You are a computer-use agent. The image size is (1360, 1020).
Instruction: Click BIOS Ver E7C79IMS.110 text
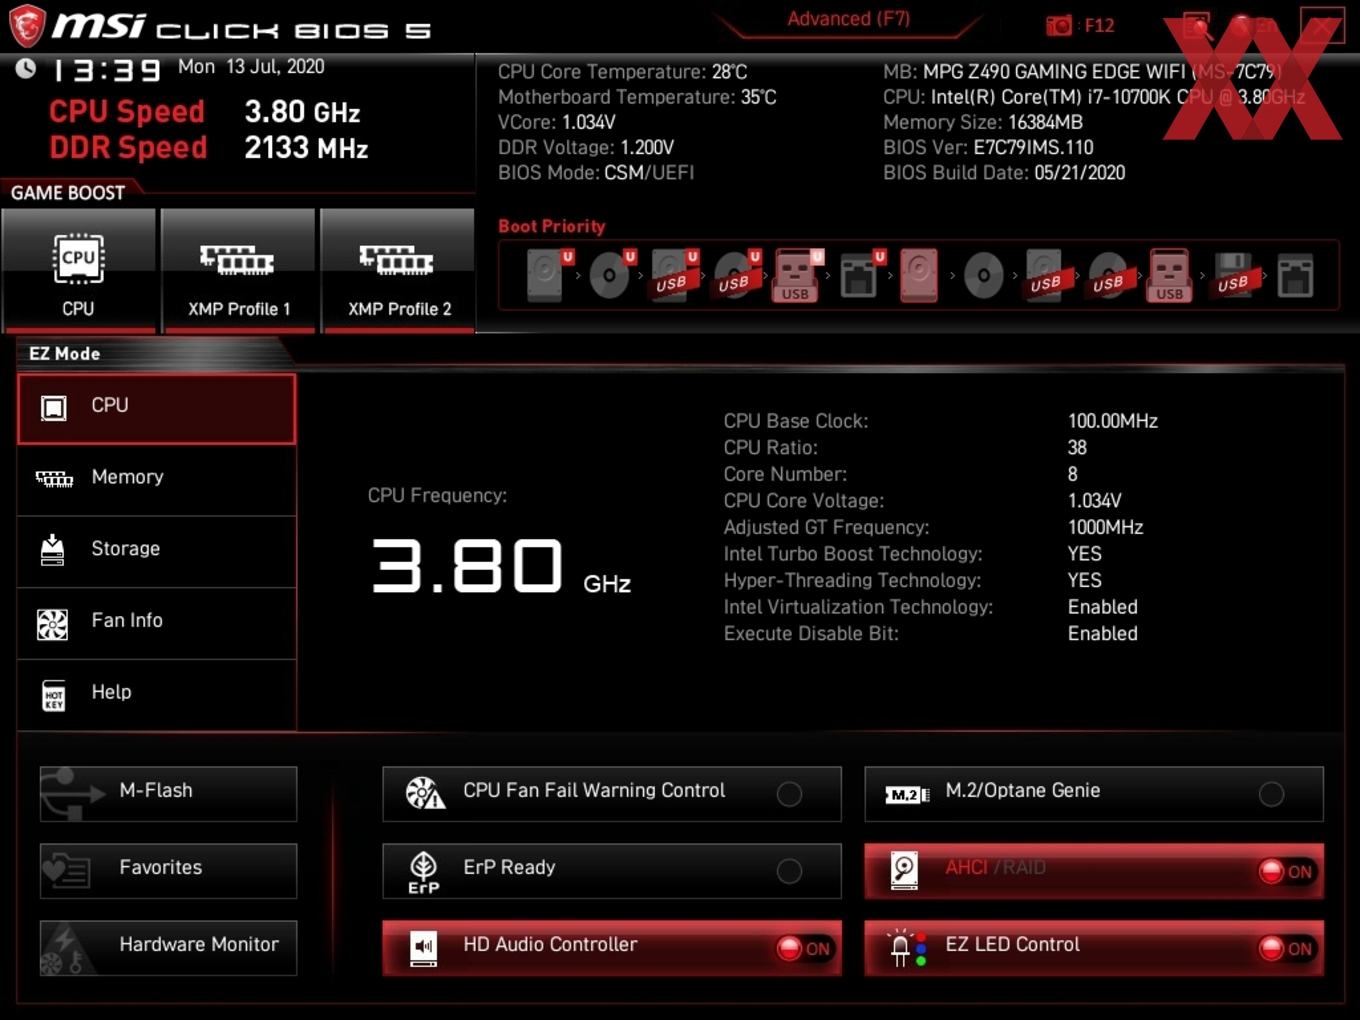tap(988, 148)
